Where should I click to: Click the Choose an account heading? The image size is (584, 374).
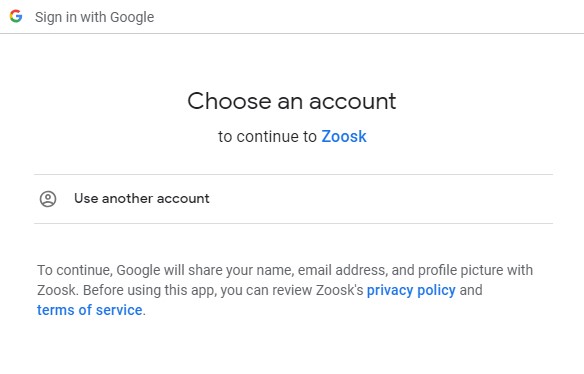[292, 101]
